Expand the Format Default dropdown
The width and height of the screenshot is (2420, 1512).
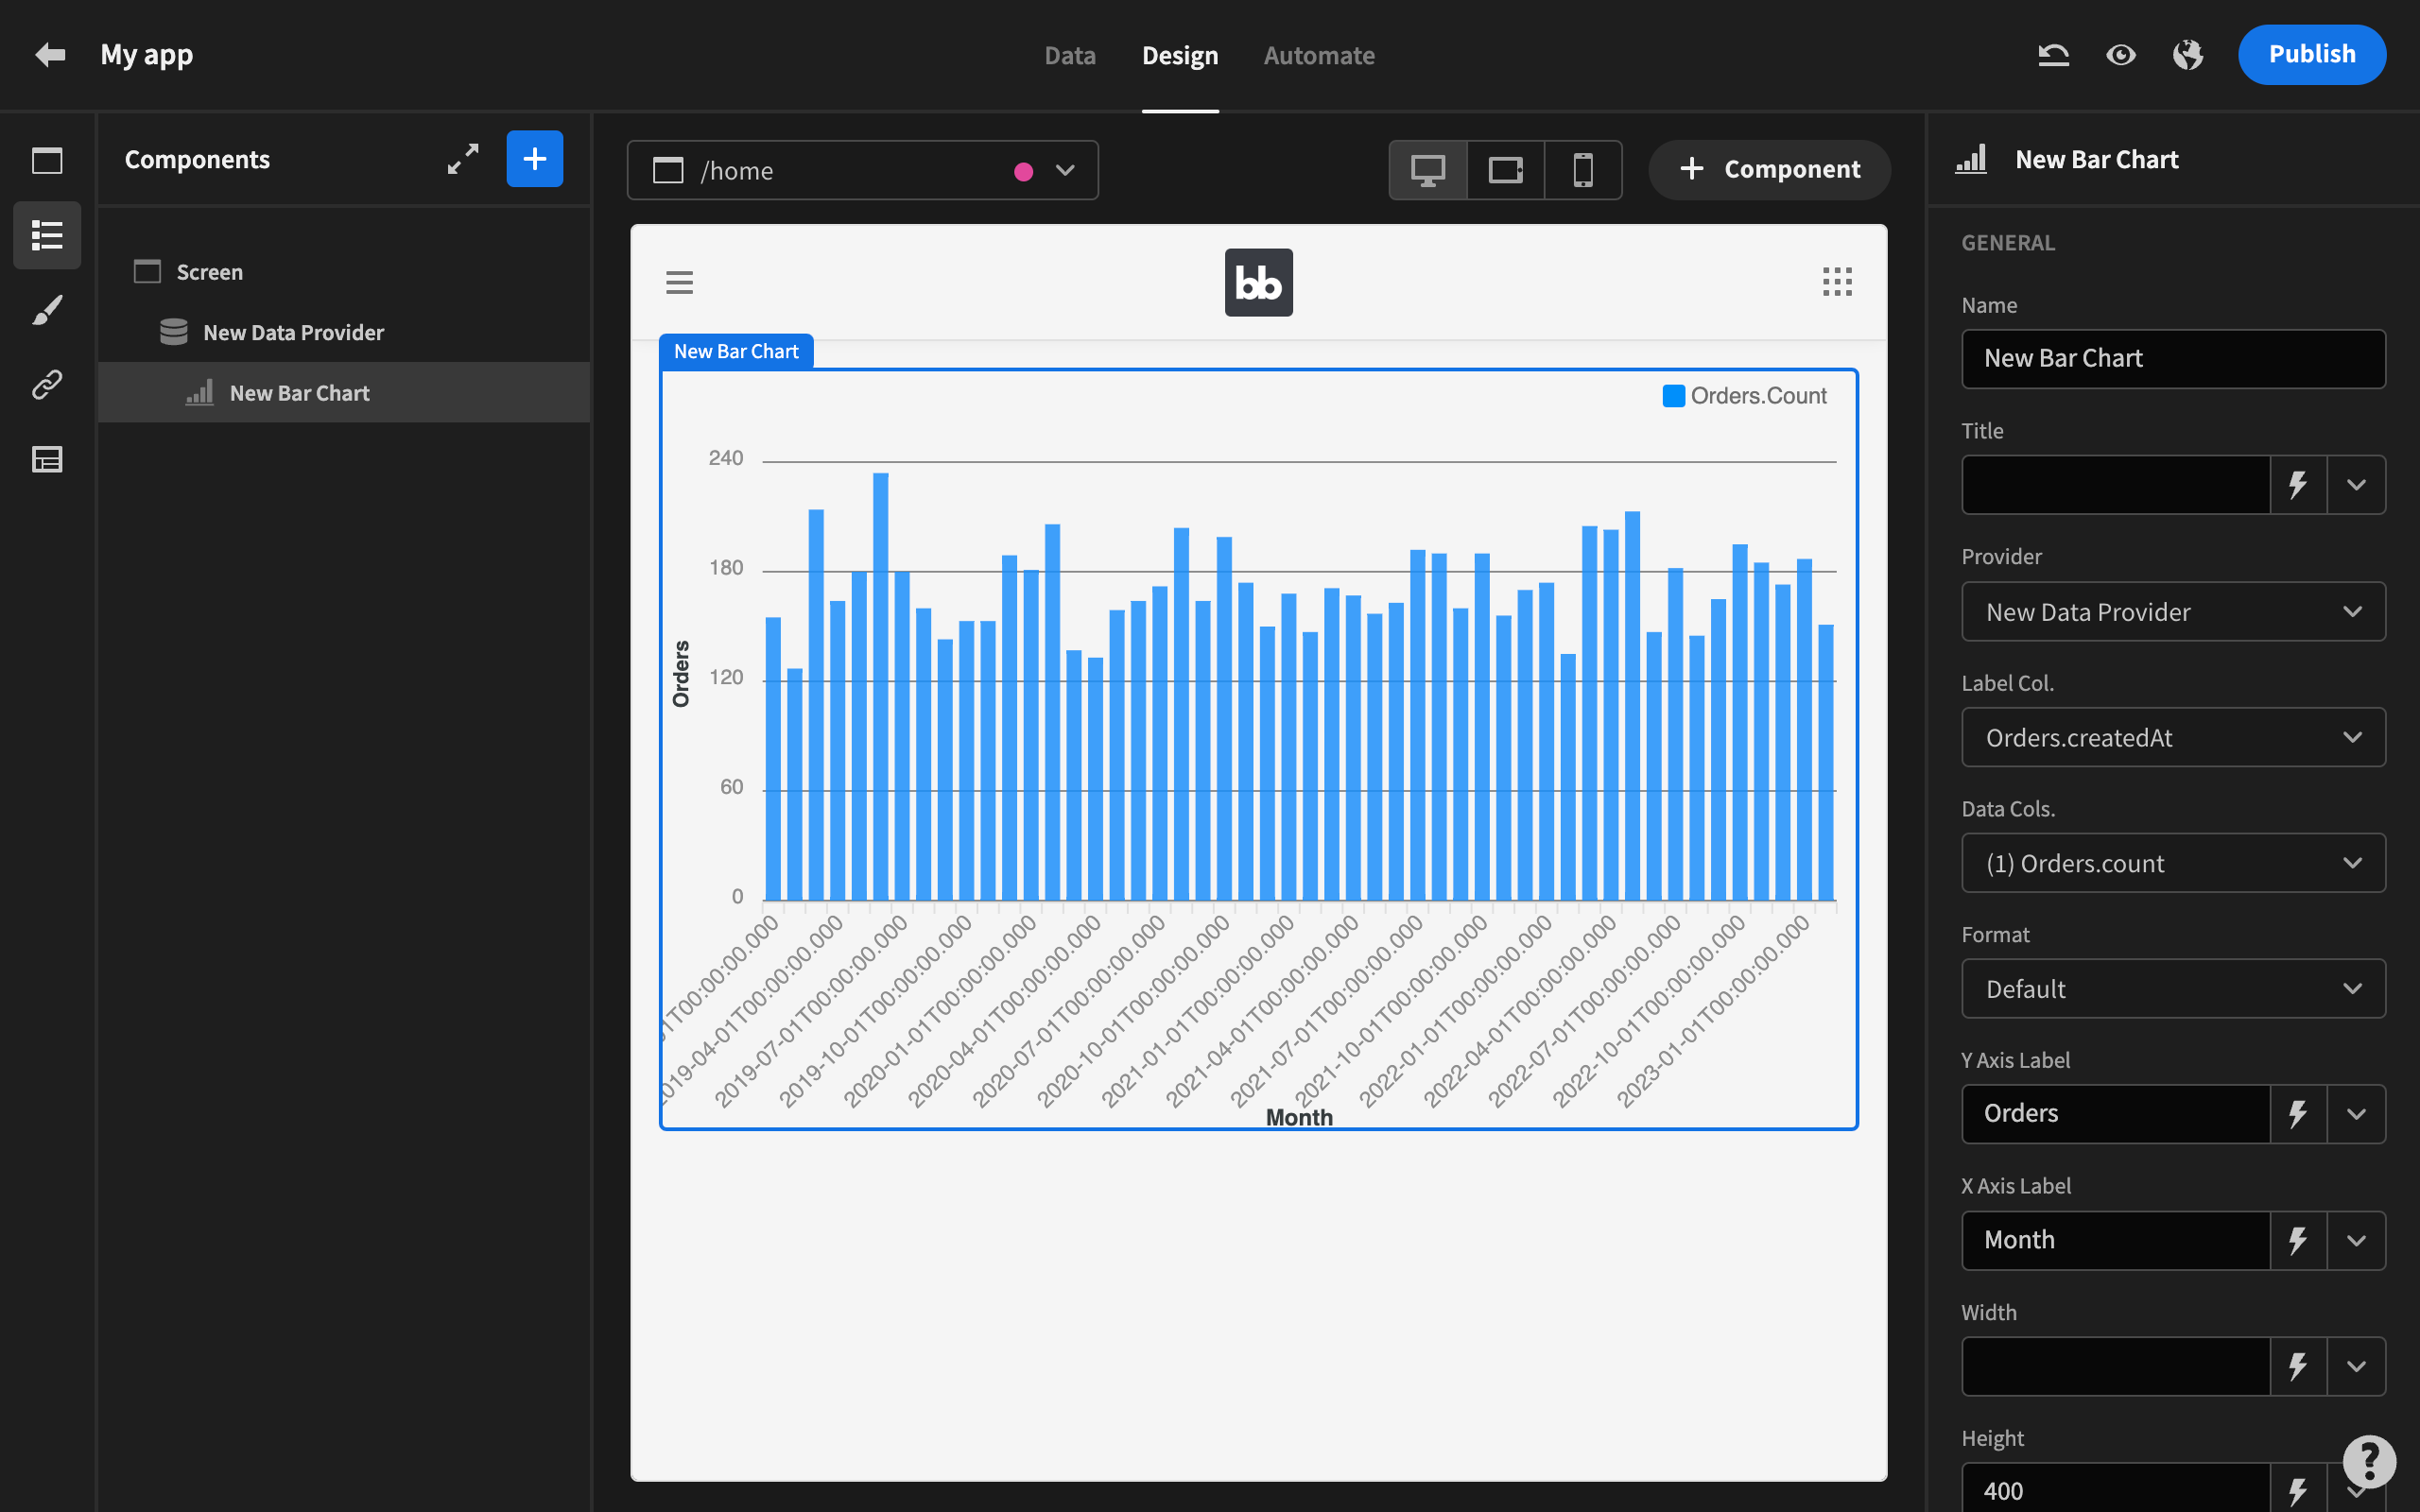pyautogui.click(x=2172, y=989)
